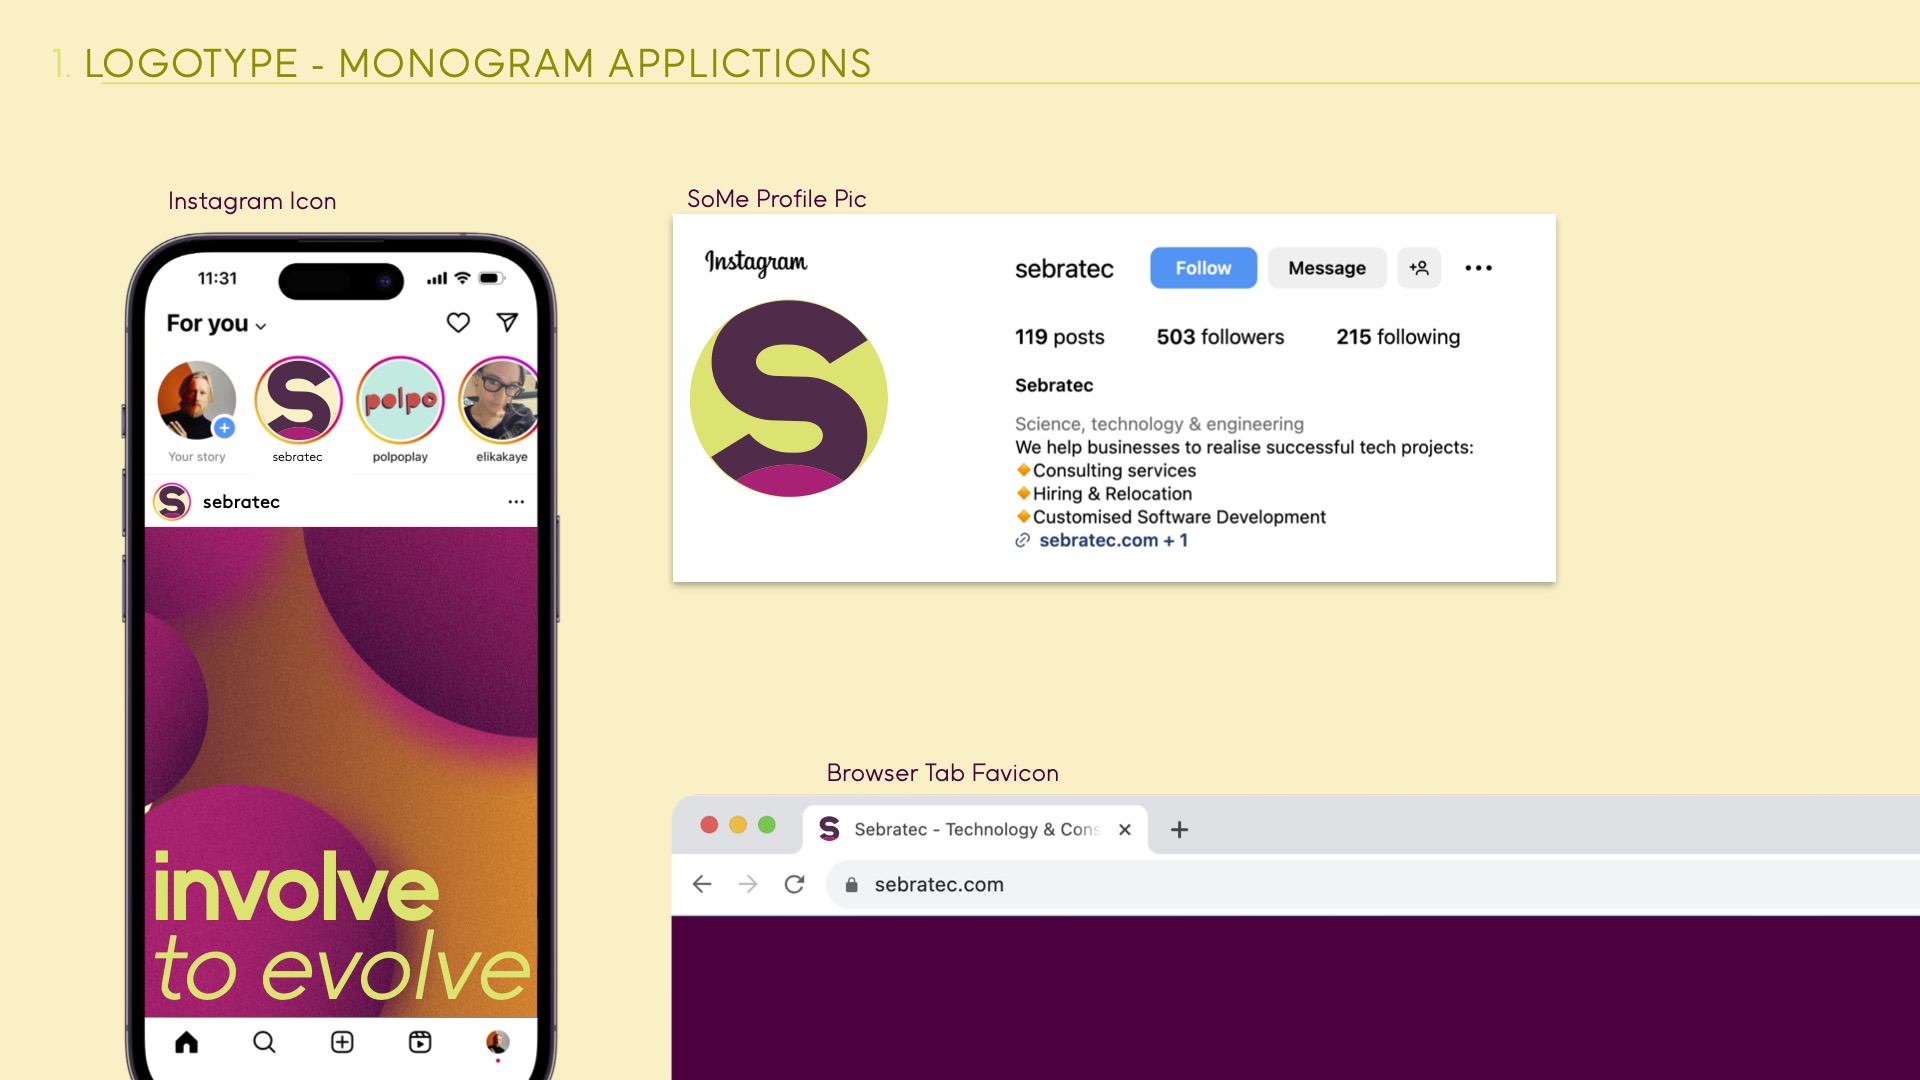The width and height of the screenshot is (1920, 1080).
Task: View the sebratec story circle
Action: click(x=298, y=400)
